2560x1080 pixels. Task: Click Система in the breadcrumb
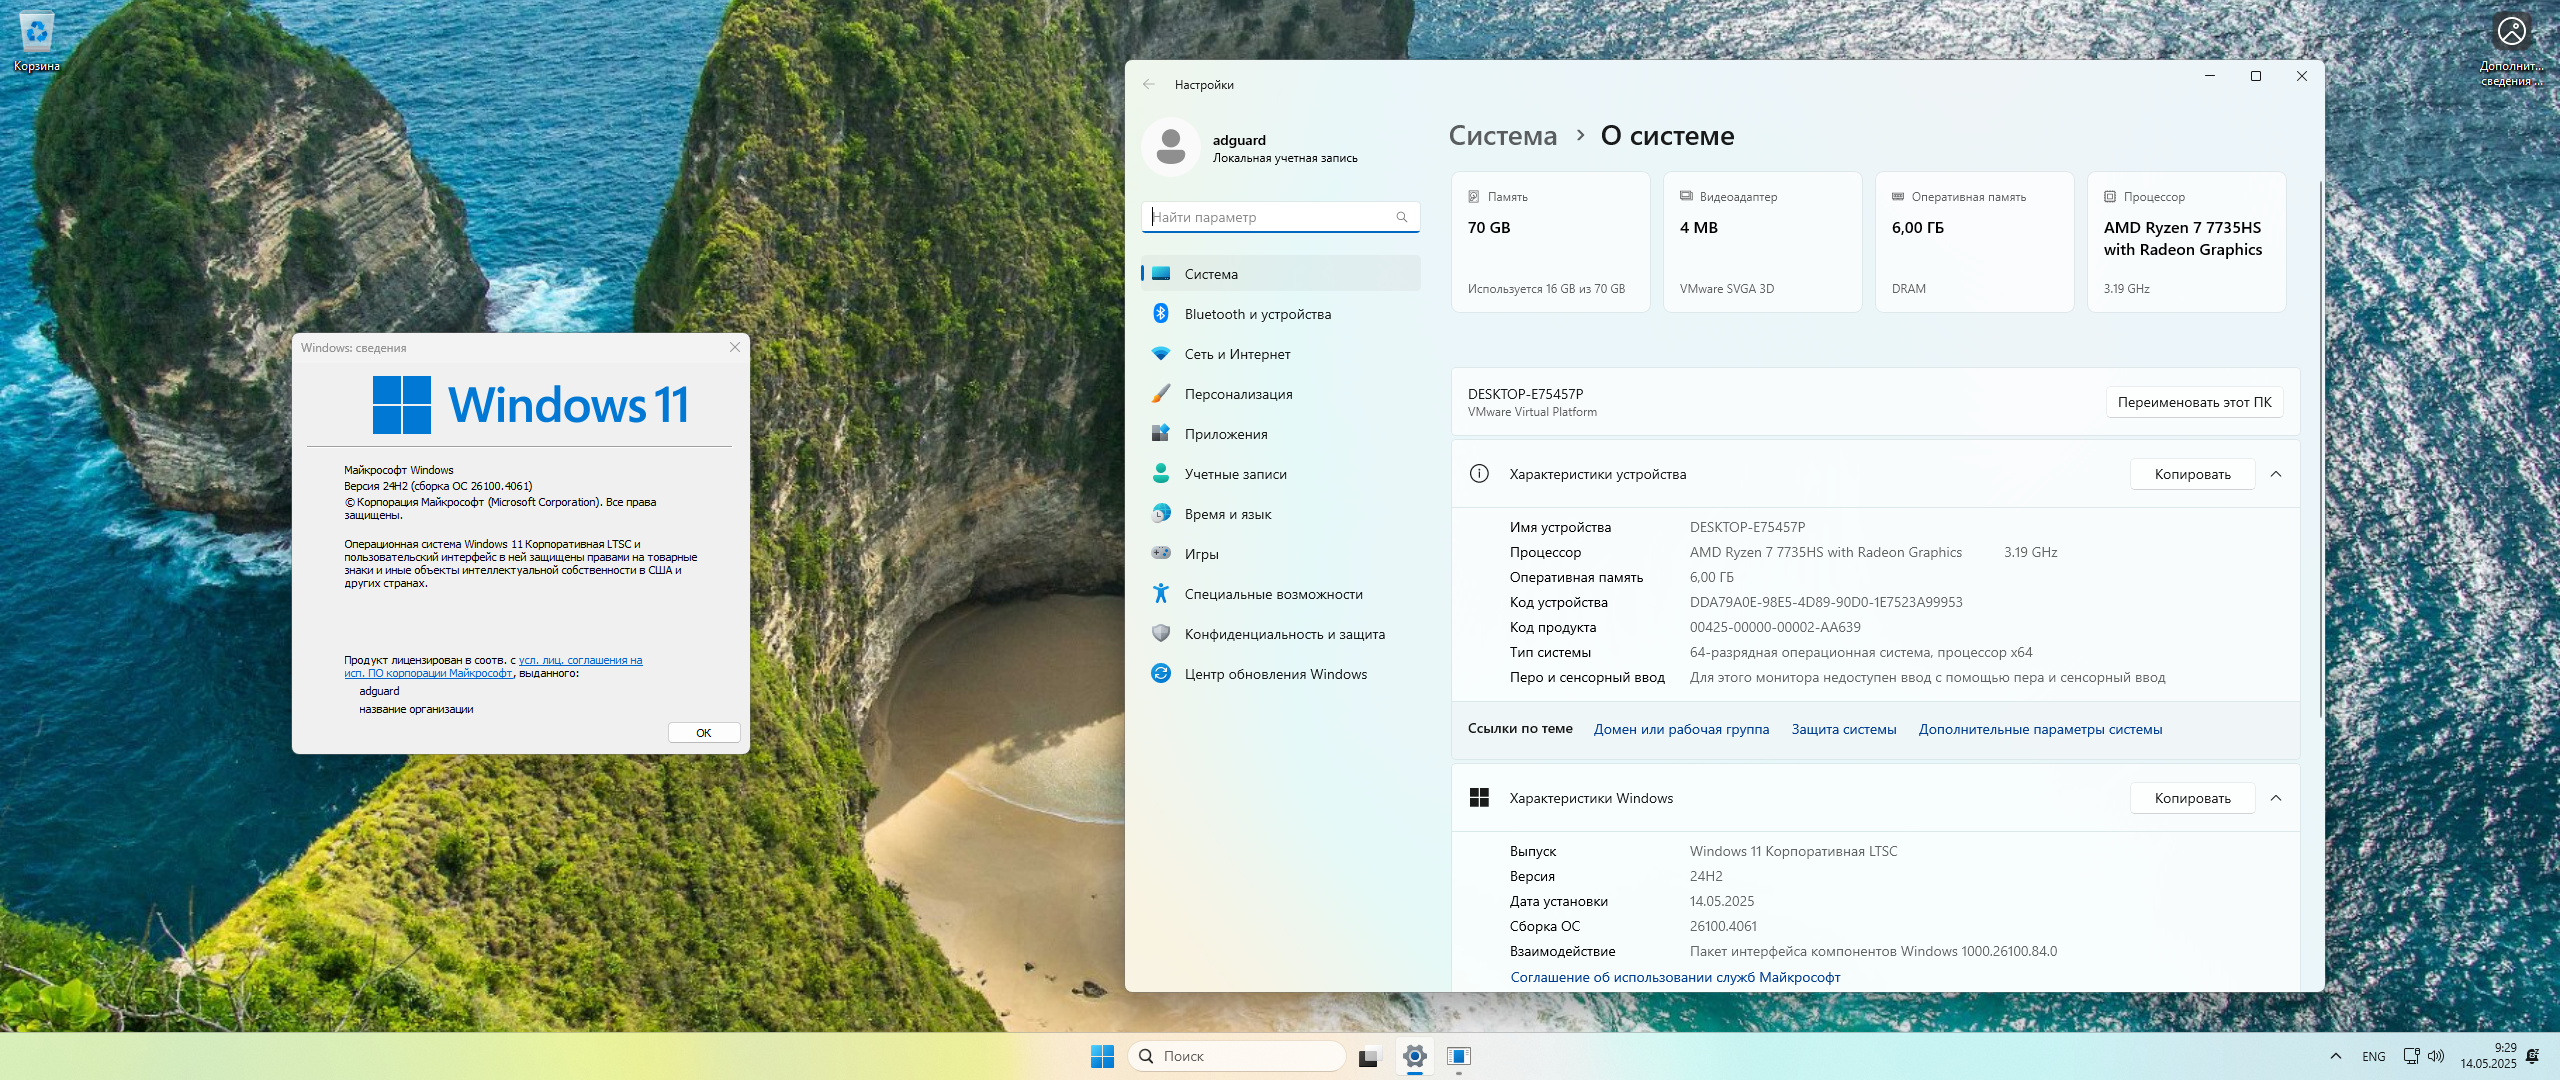1503,136
